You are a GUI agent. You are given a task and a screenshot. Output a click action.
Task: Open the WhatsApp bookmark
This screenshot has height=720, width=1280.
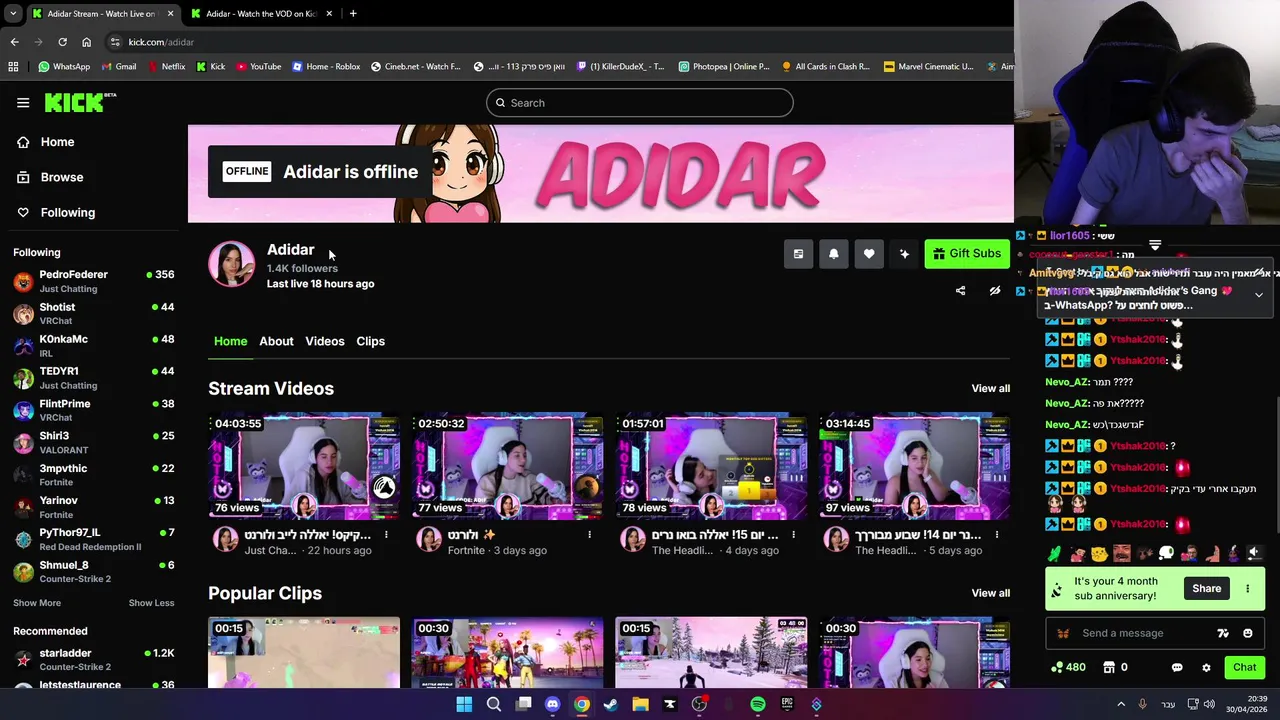(x=64, y=67)
